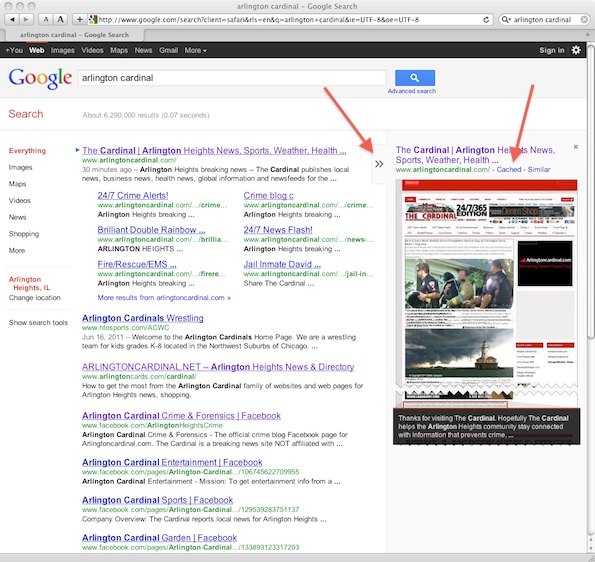Open Arlington Cardinal Crime & Forensics Facebook
This screenshot has height=562, width=595.
pyautogui.click(x=181, y=416)
